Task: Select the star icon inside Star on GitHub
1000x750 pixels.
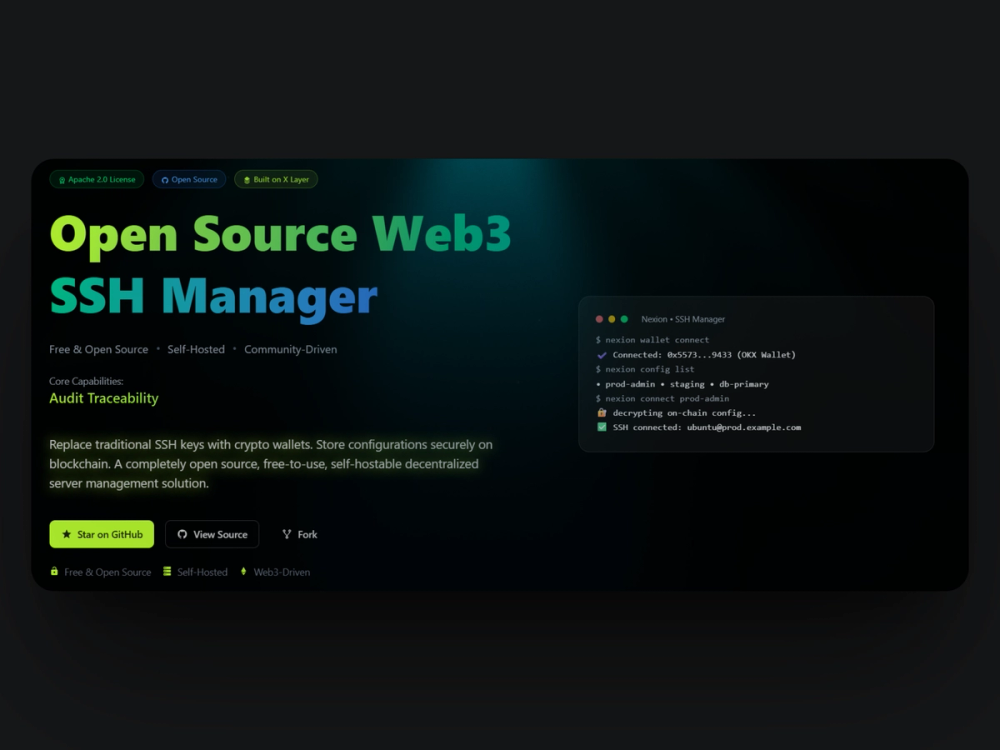Action: click(68, 534)
